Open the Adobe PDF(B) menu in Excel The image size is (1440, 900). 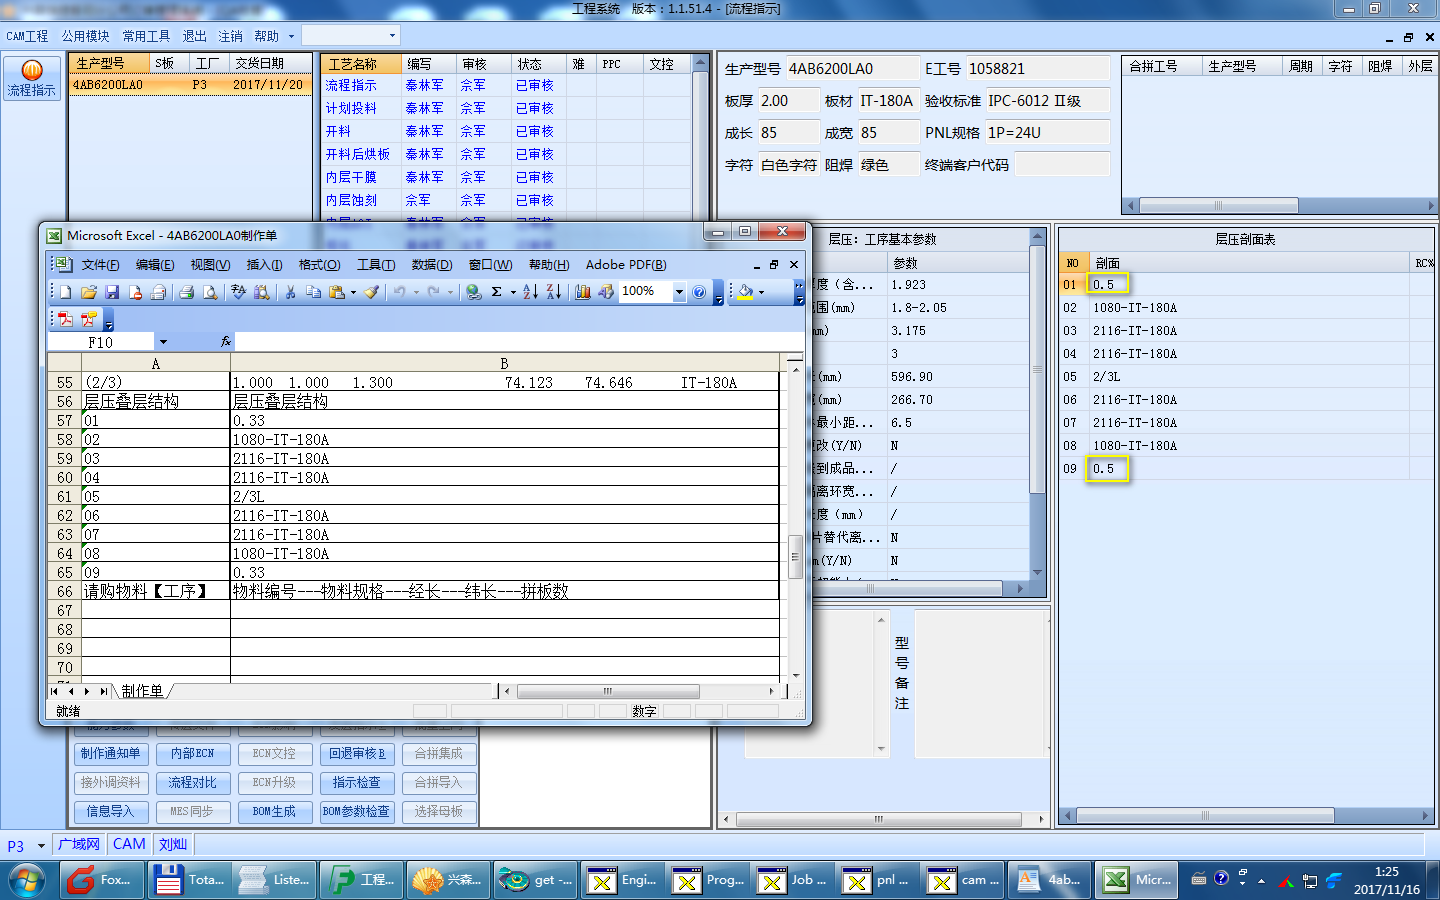point(626,265)
